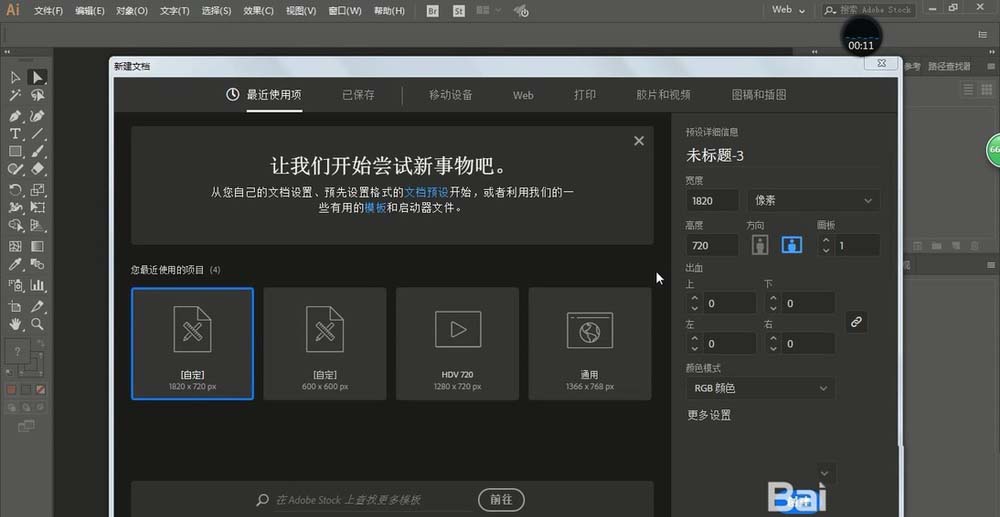Image resolution: width=1000 pixels, height=517 pixels.
Task: Switch right panel to grid view
Action: coord(986,89)
